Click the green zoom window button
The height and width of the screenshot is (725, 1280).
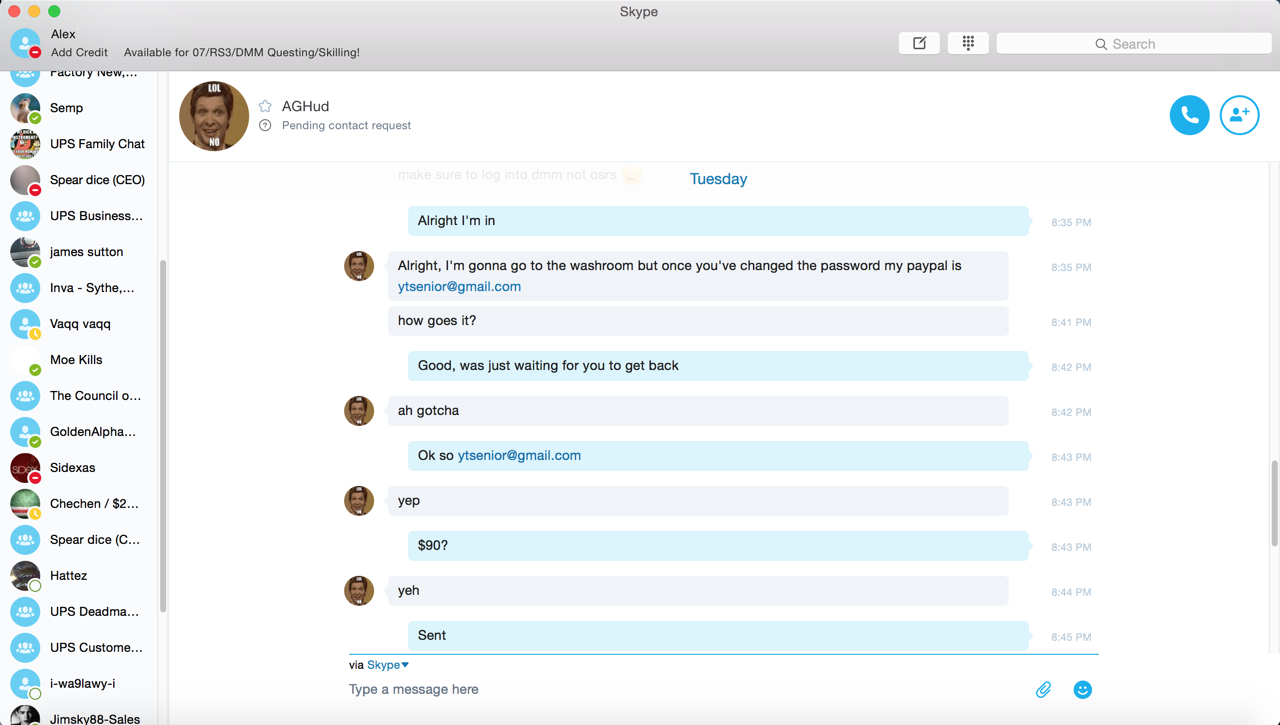coord(54,11)
